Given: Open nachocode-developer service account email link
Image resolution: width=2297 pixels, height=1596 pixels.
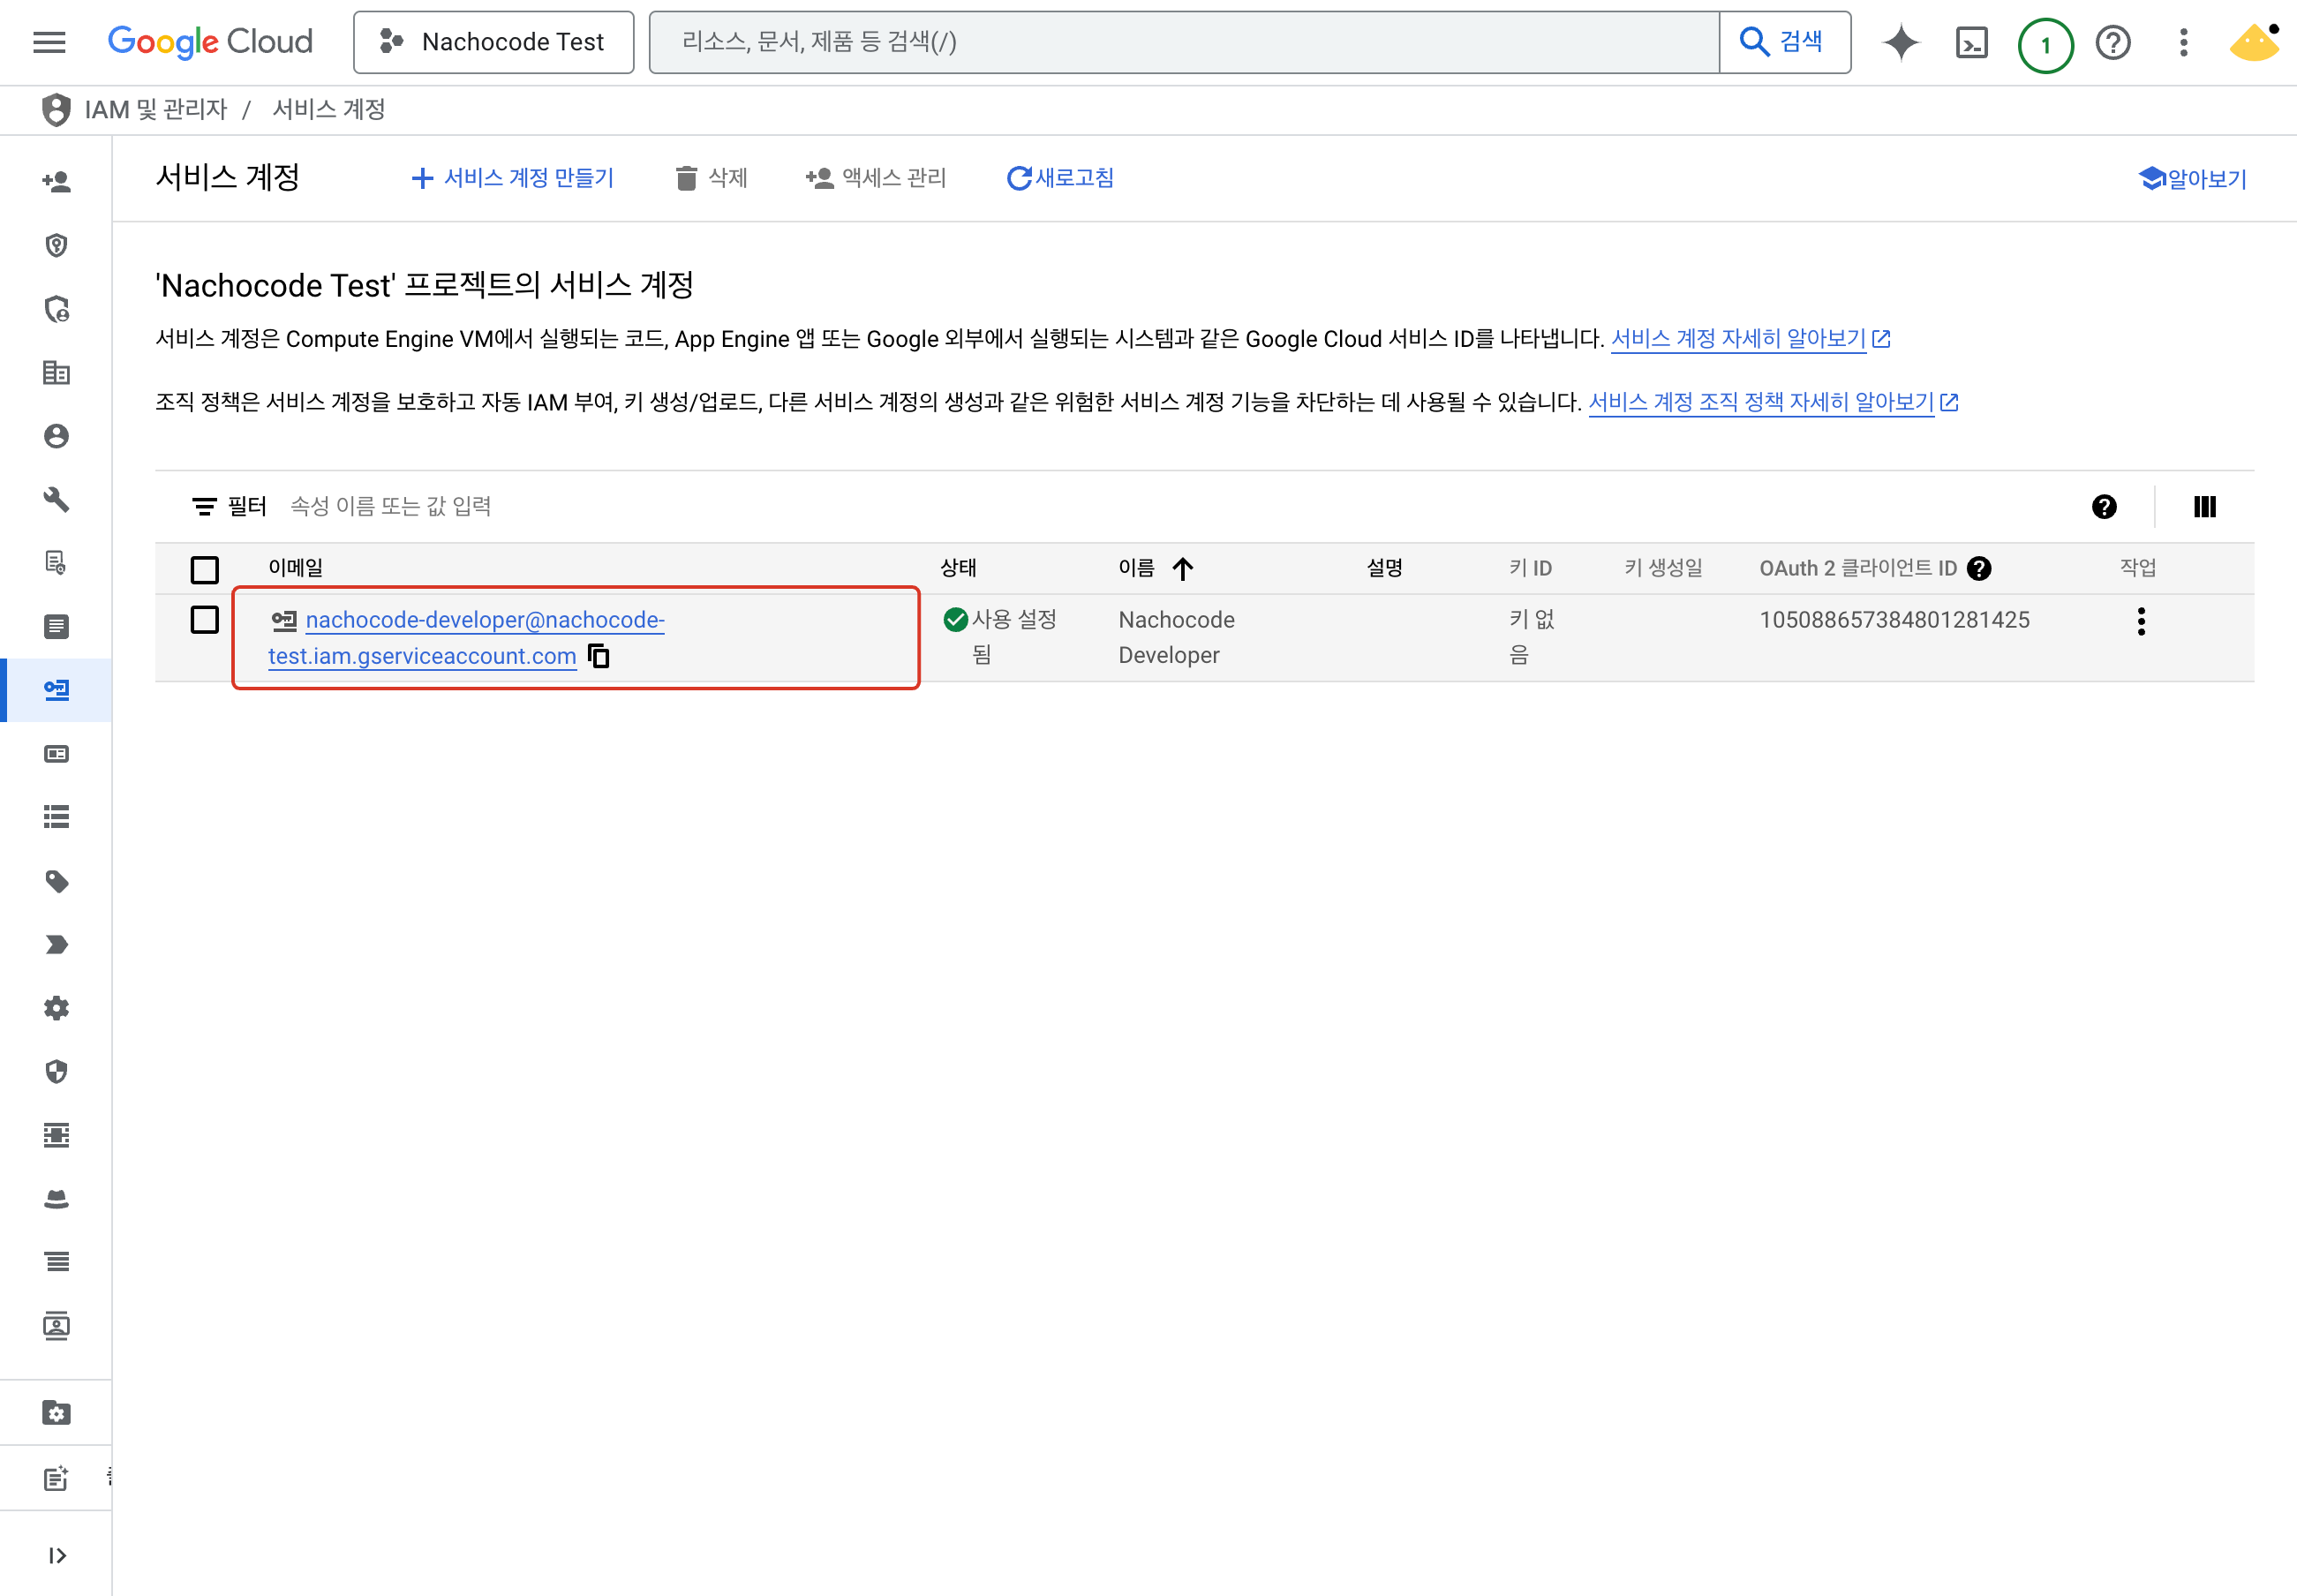Looking at the screenshot, I should [x=484, y=620].
